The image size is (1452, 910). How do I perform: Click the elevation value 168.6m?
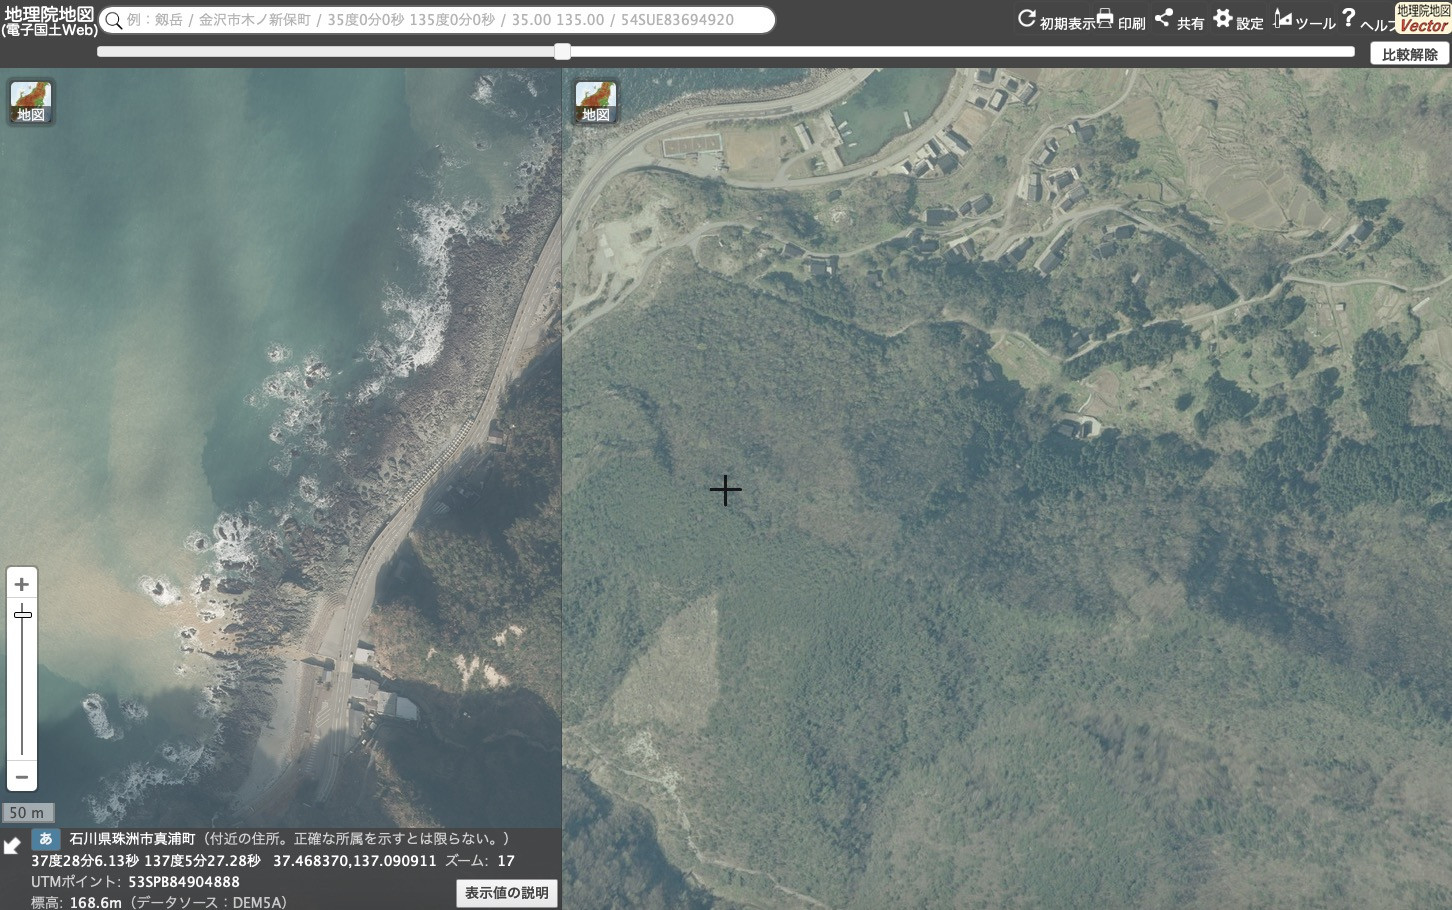point(96,902)
